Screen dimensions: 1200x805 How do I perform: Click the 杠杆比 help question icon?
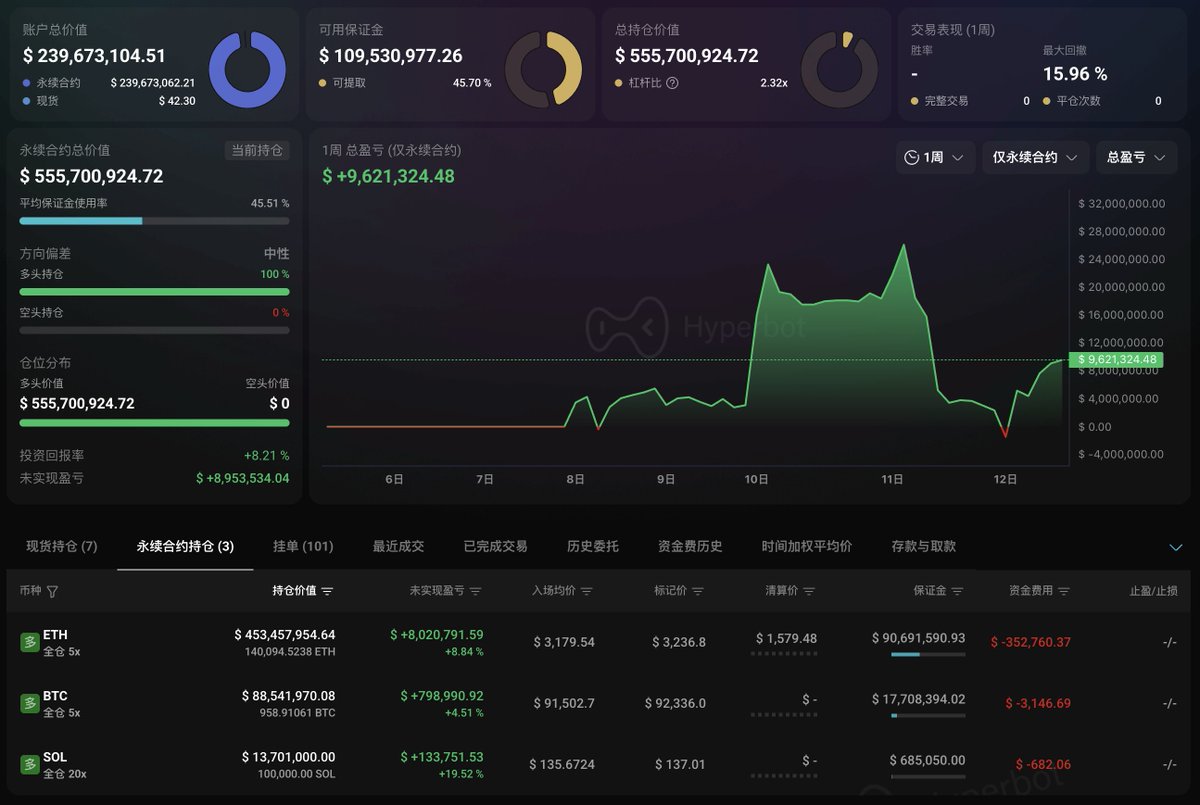pos(672,83)
